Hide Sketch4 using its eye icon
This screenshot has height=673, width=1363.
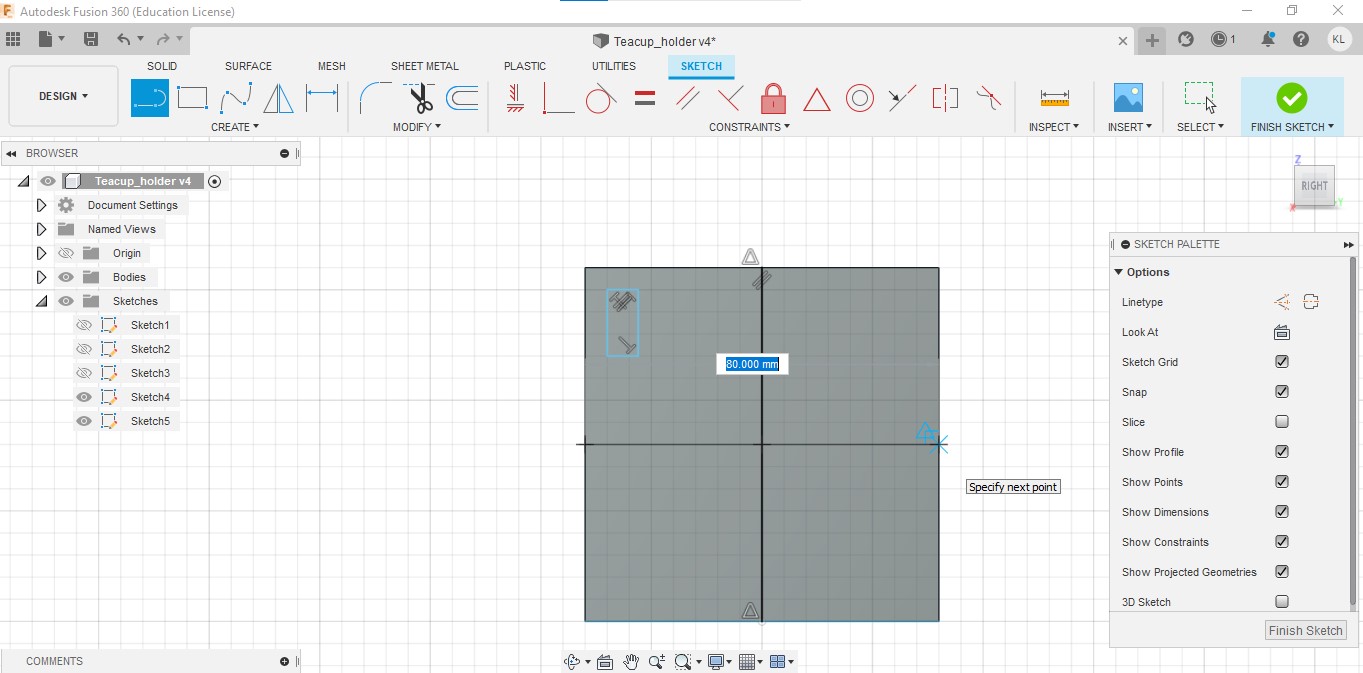click(x=84, y=397)
